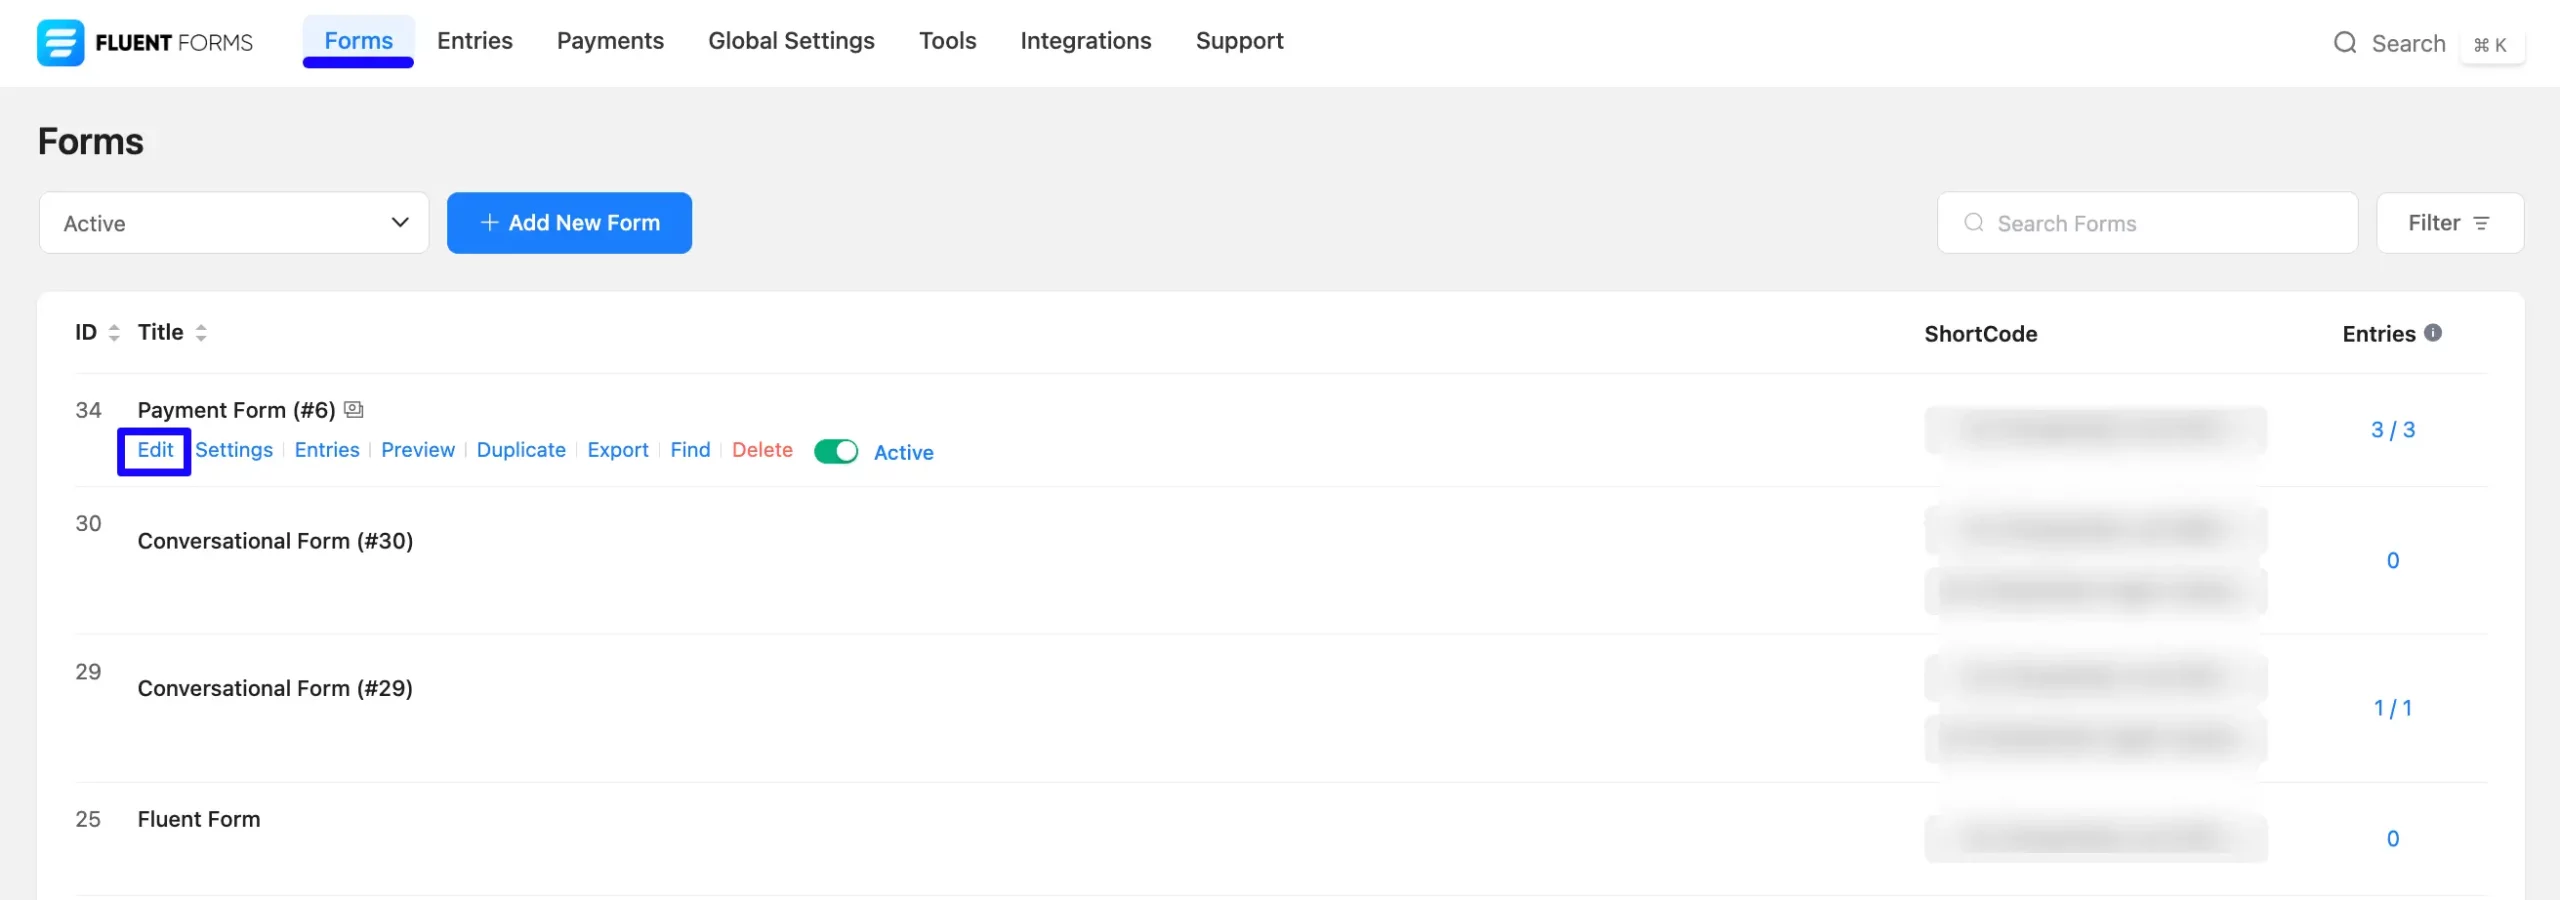Click the Add New Form button
The width and height of the screenshot is (2560, 900).
[569, 223]
